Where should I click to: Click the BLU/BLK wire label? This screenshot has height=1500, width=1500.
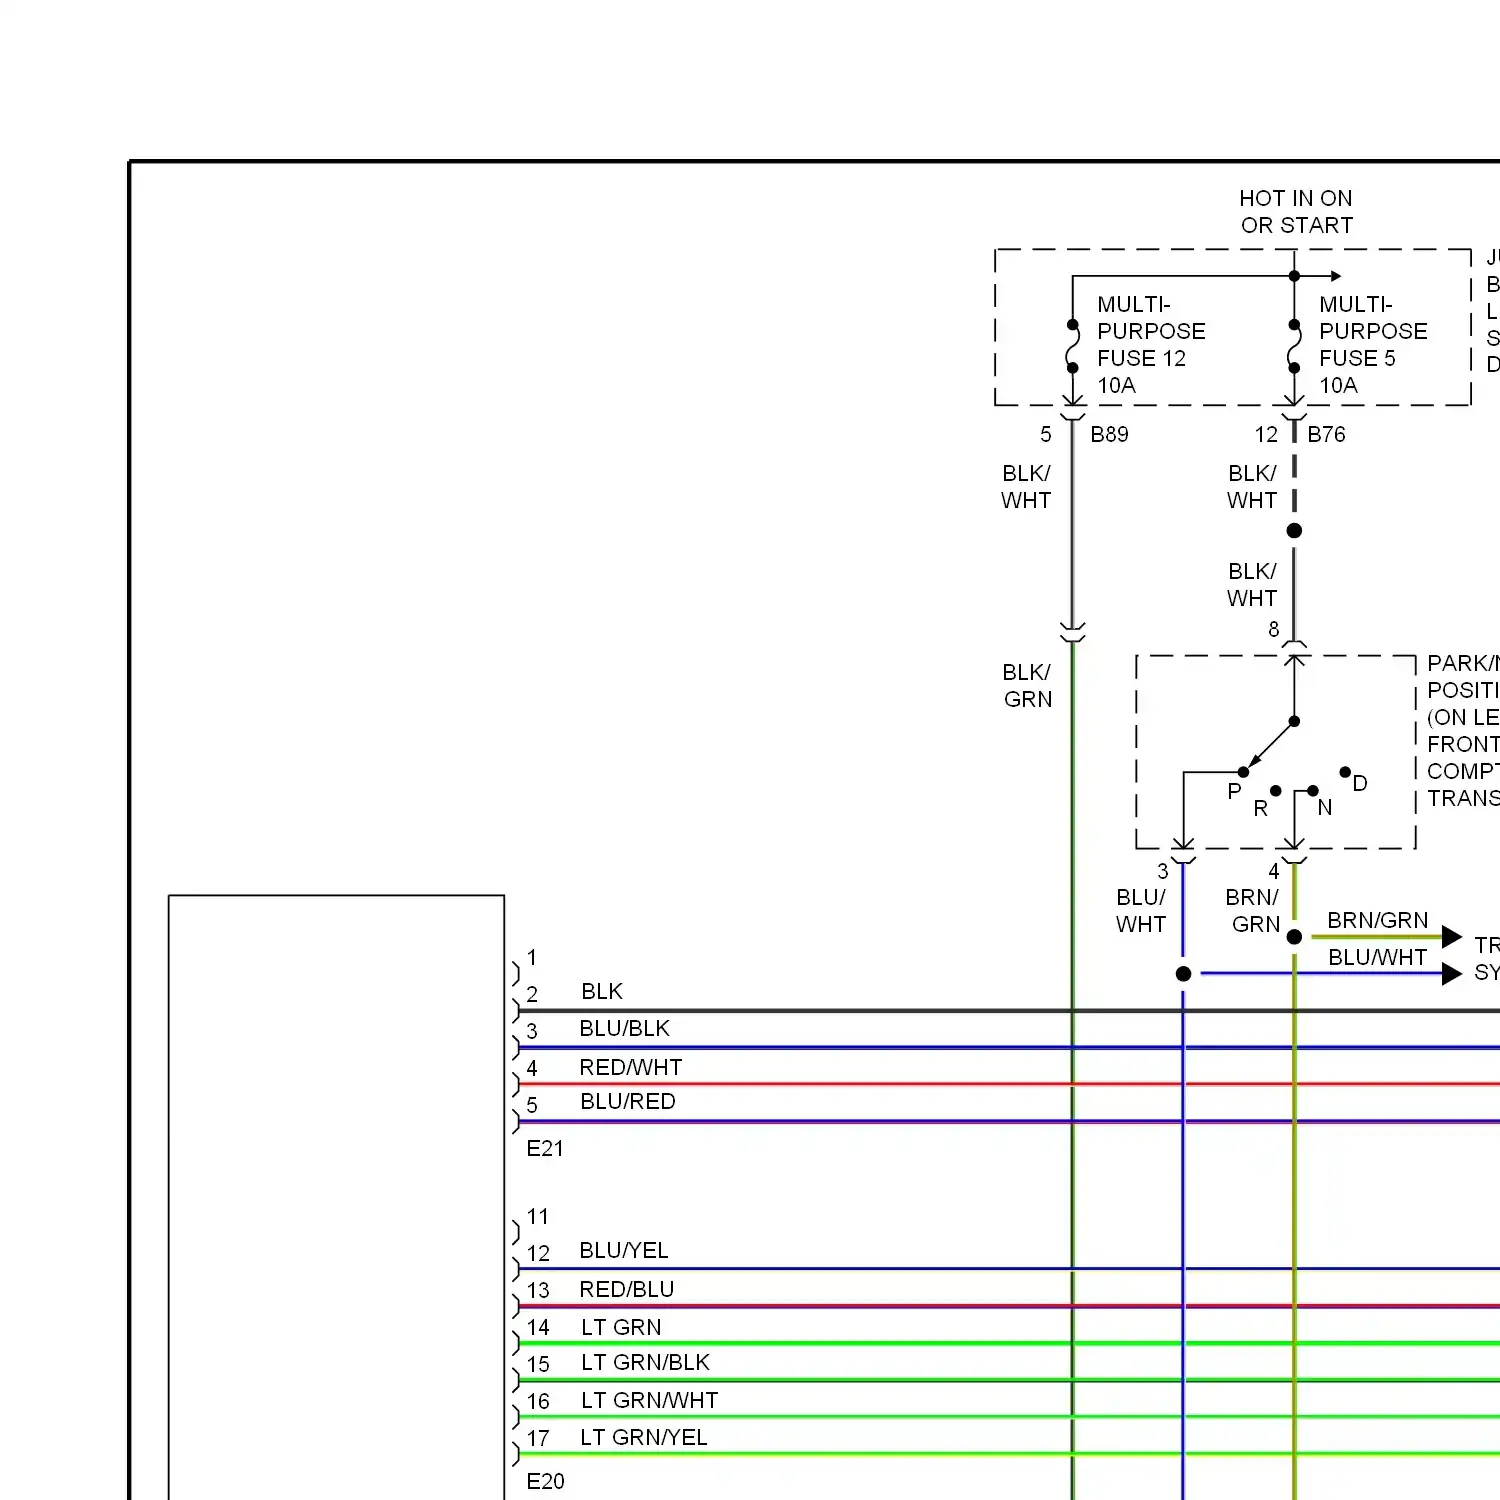click(624, 1028)
